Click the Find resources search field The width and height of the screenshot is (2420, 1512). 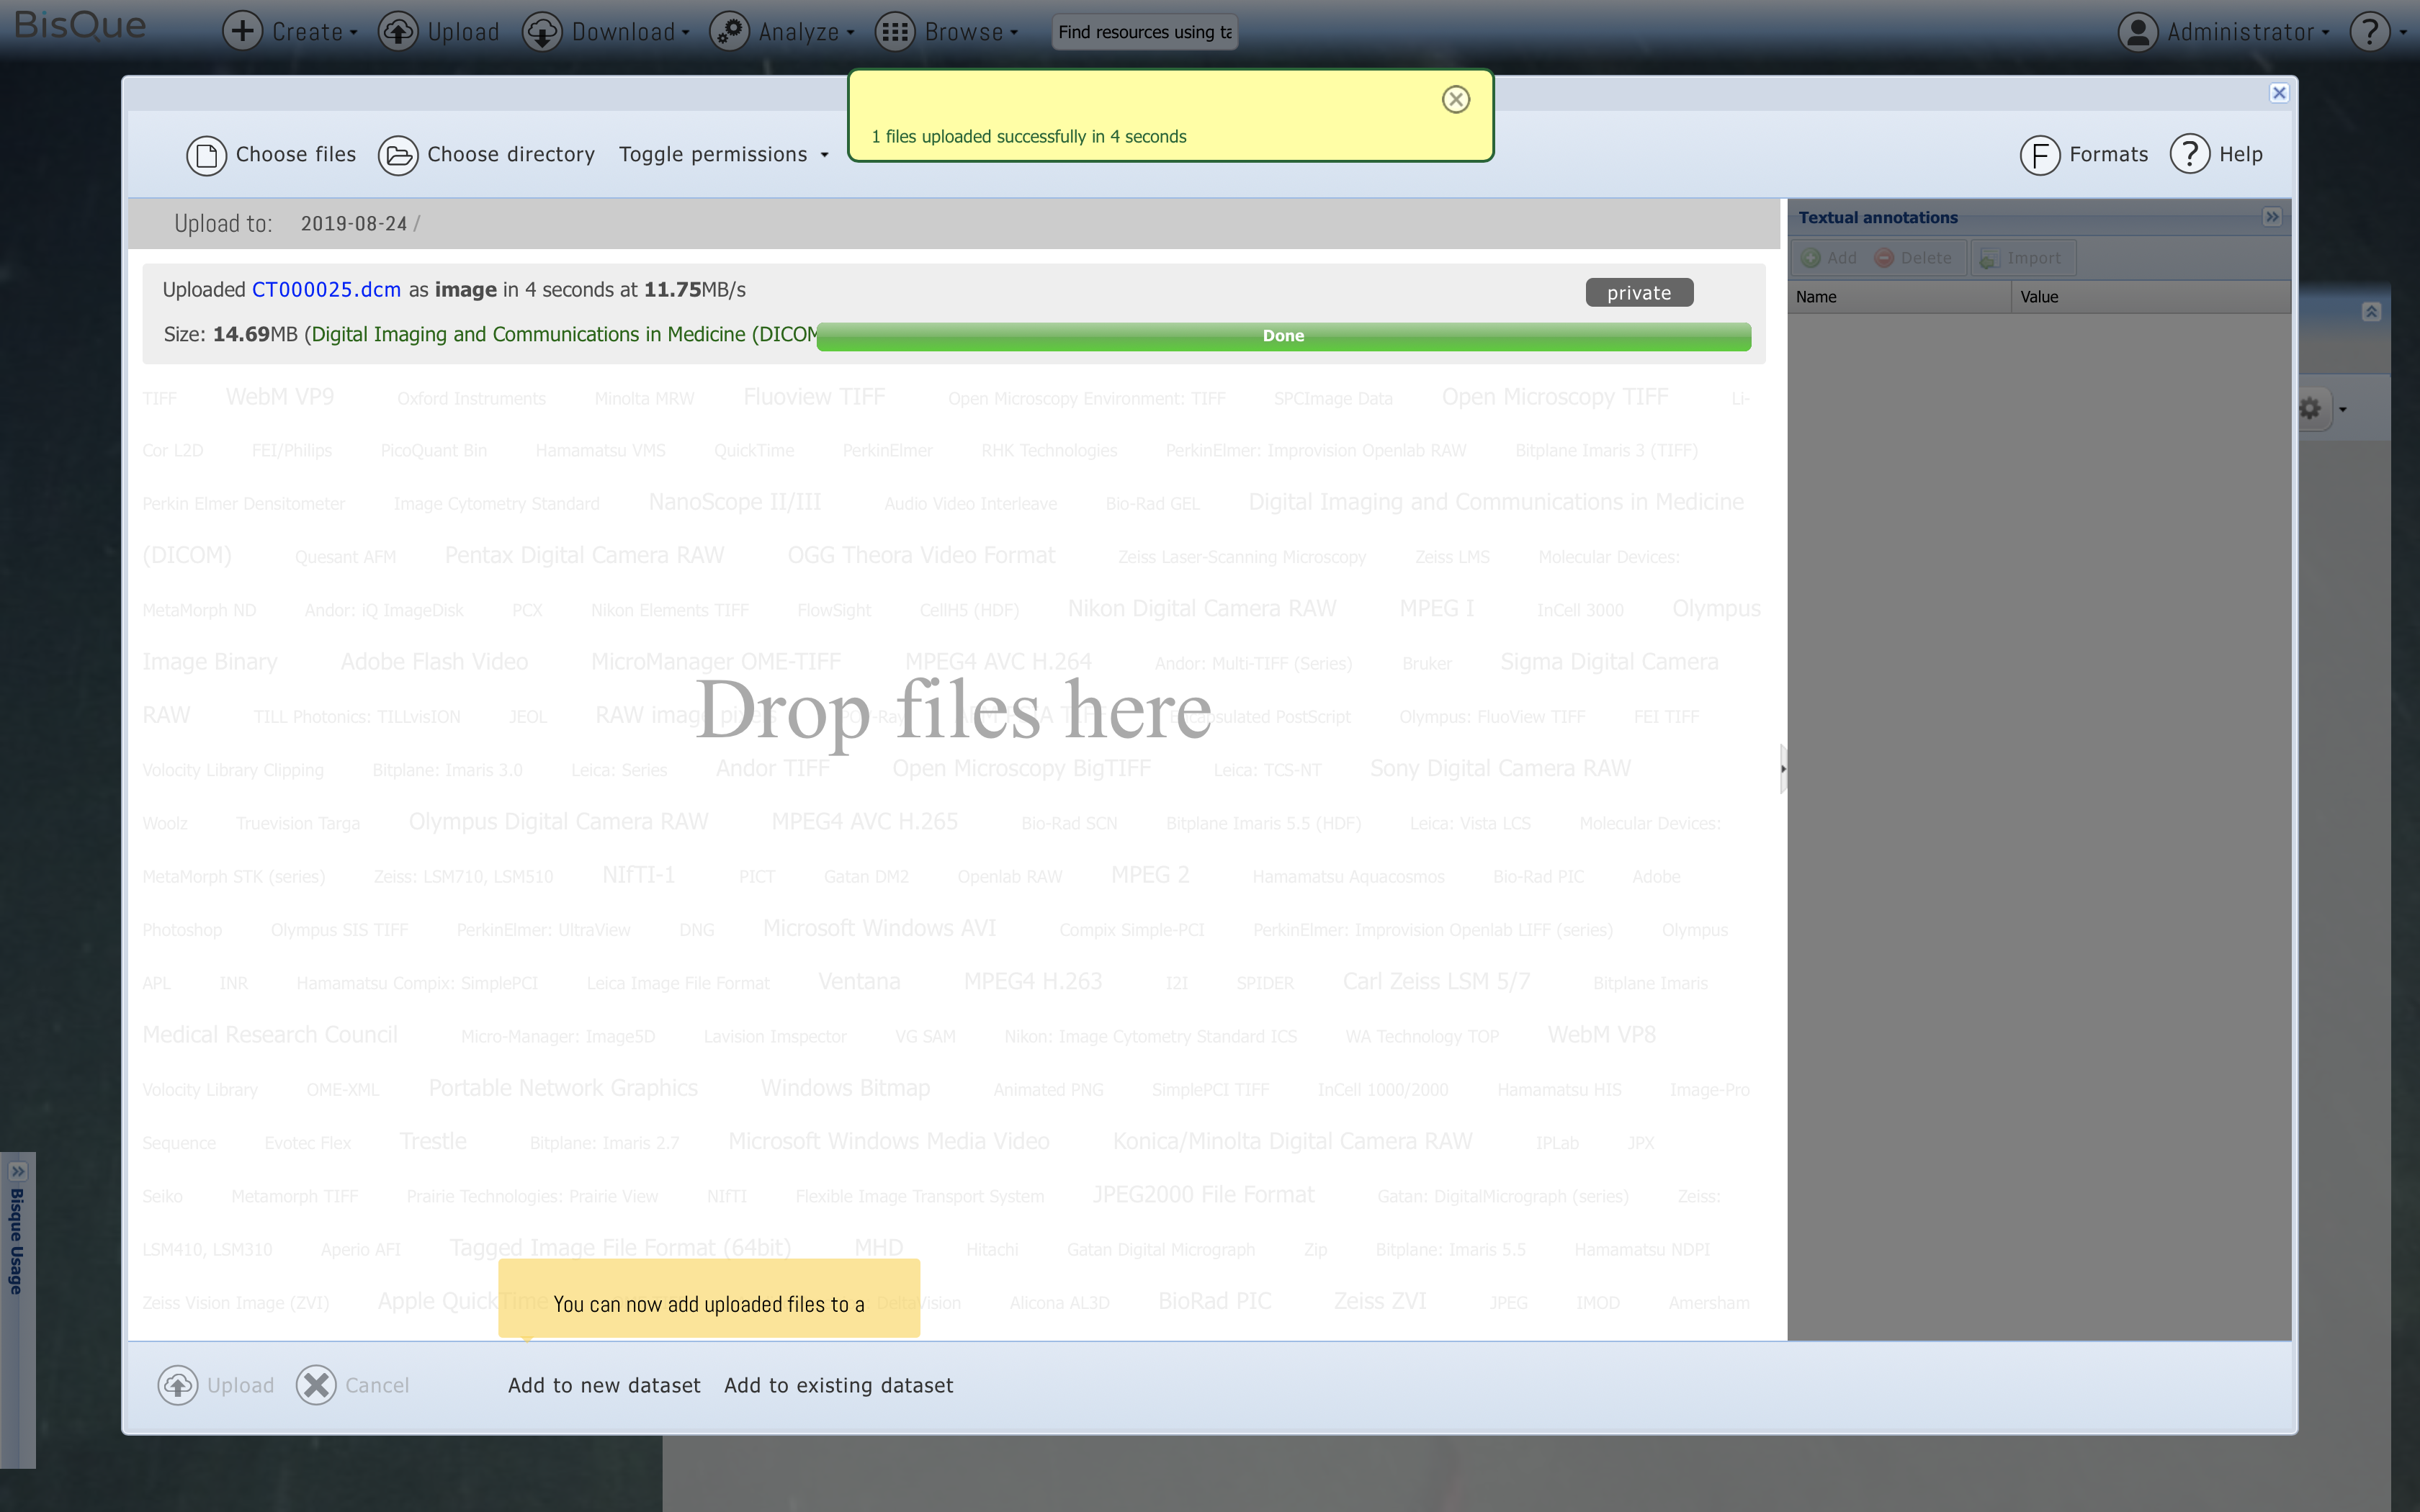point(1144,32)
